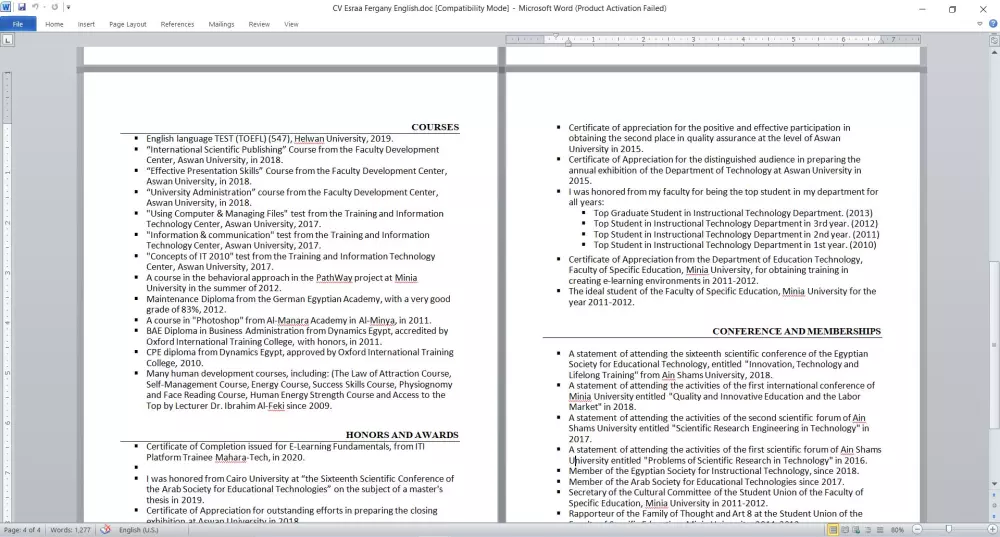Go to previous page using double-up arrow
Image resolution: width=1000 pixels, height=537 pixels.
click(x=994, y=494)
